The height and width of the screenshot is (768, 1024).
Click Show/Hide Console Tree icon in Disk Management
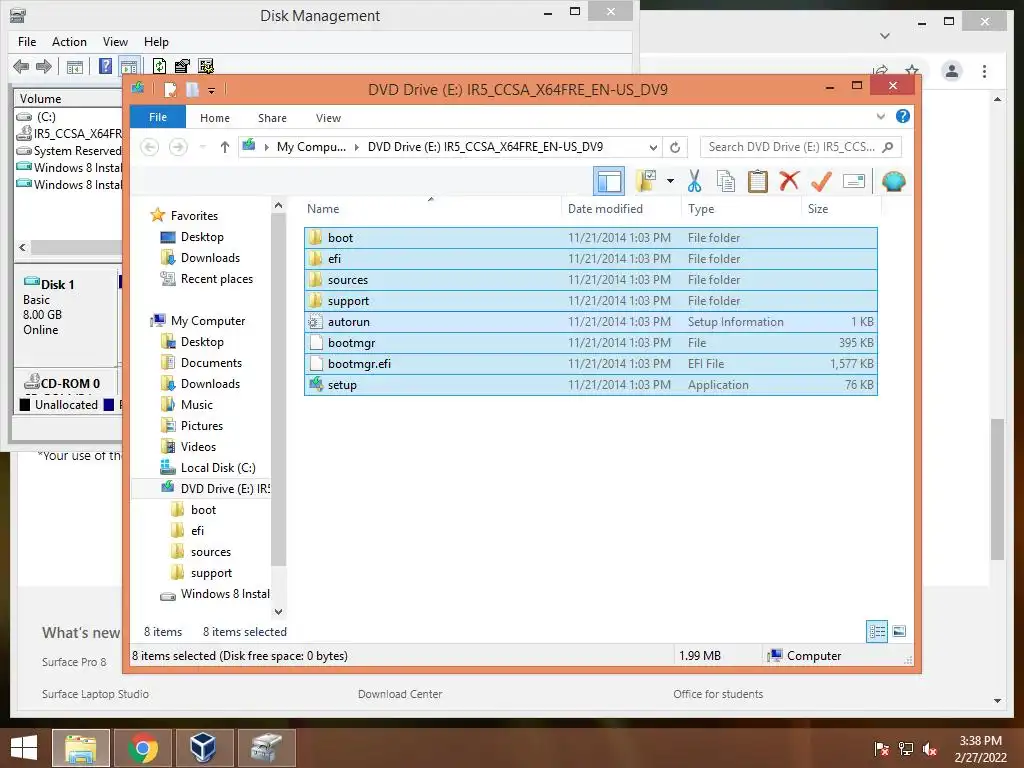(x=74, y=67)
